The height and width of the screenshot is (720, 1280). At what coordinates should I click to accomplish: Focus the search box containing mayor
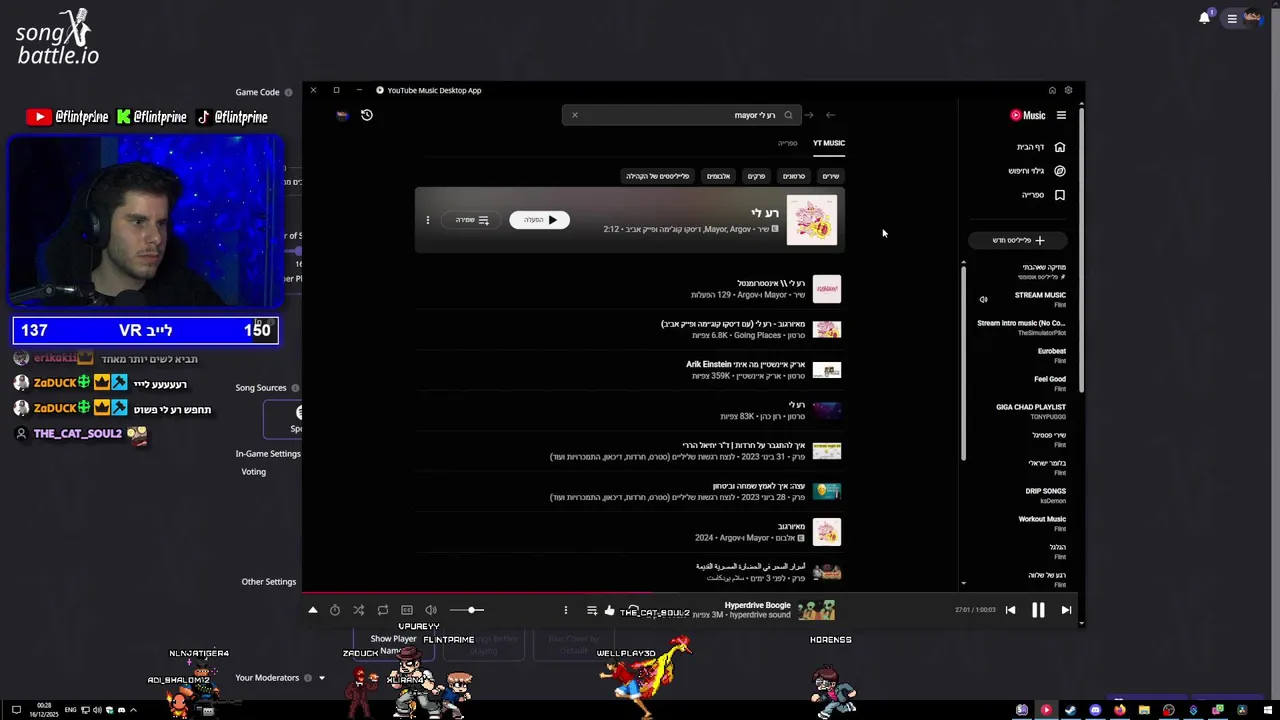[680, 115]
